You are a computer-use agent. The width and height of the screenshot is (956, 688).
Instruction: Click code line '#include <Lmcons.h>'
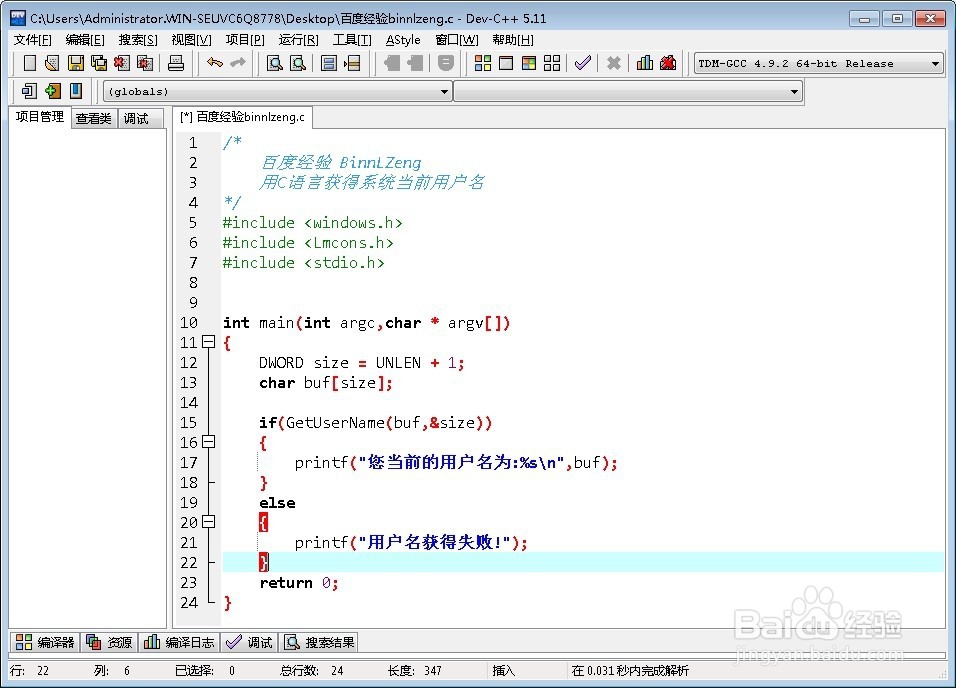pyautogui.click(x=308, y=243)
